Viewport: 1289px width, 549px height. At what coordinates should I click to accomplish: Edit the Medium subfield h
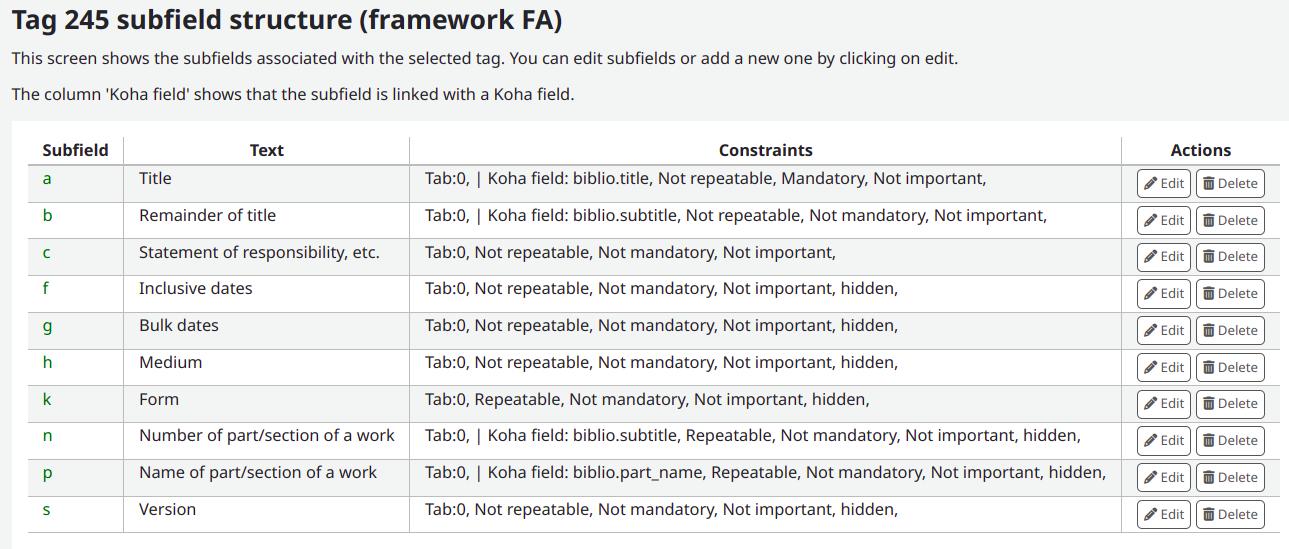[1164, 367]
